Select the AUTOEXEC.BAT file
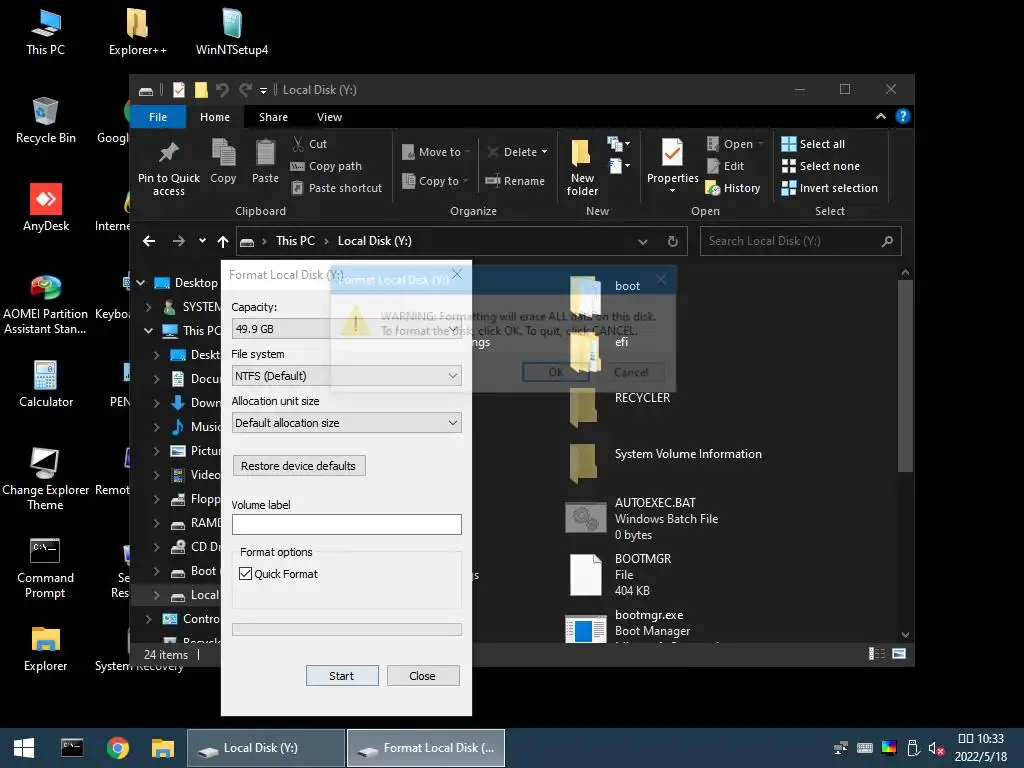1024x768 pixels. click(641, 519)
